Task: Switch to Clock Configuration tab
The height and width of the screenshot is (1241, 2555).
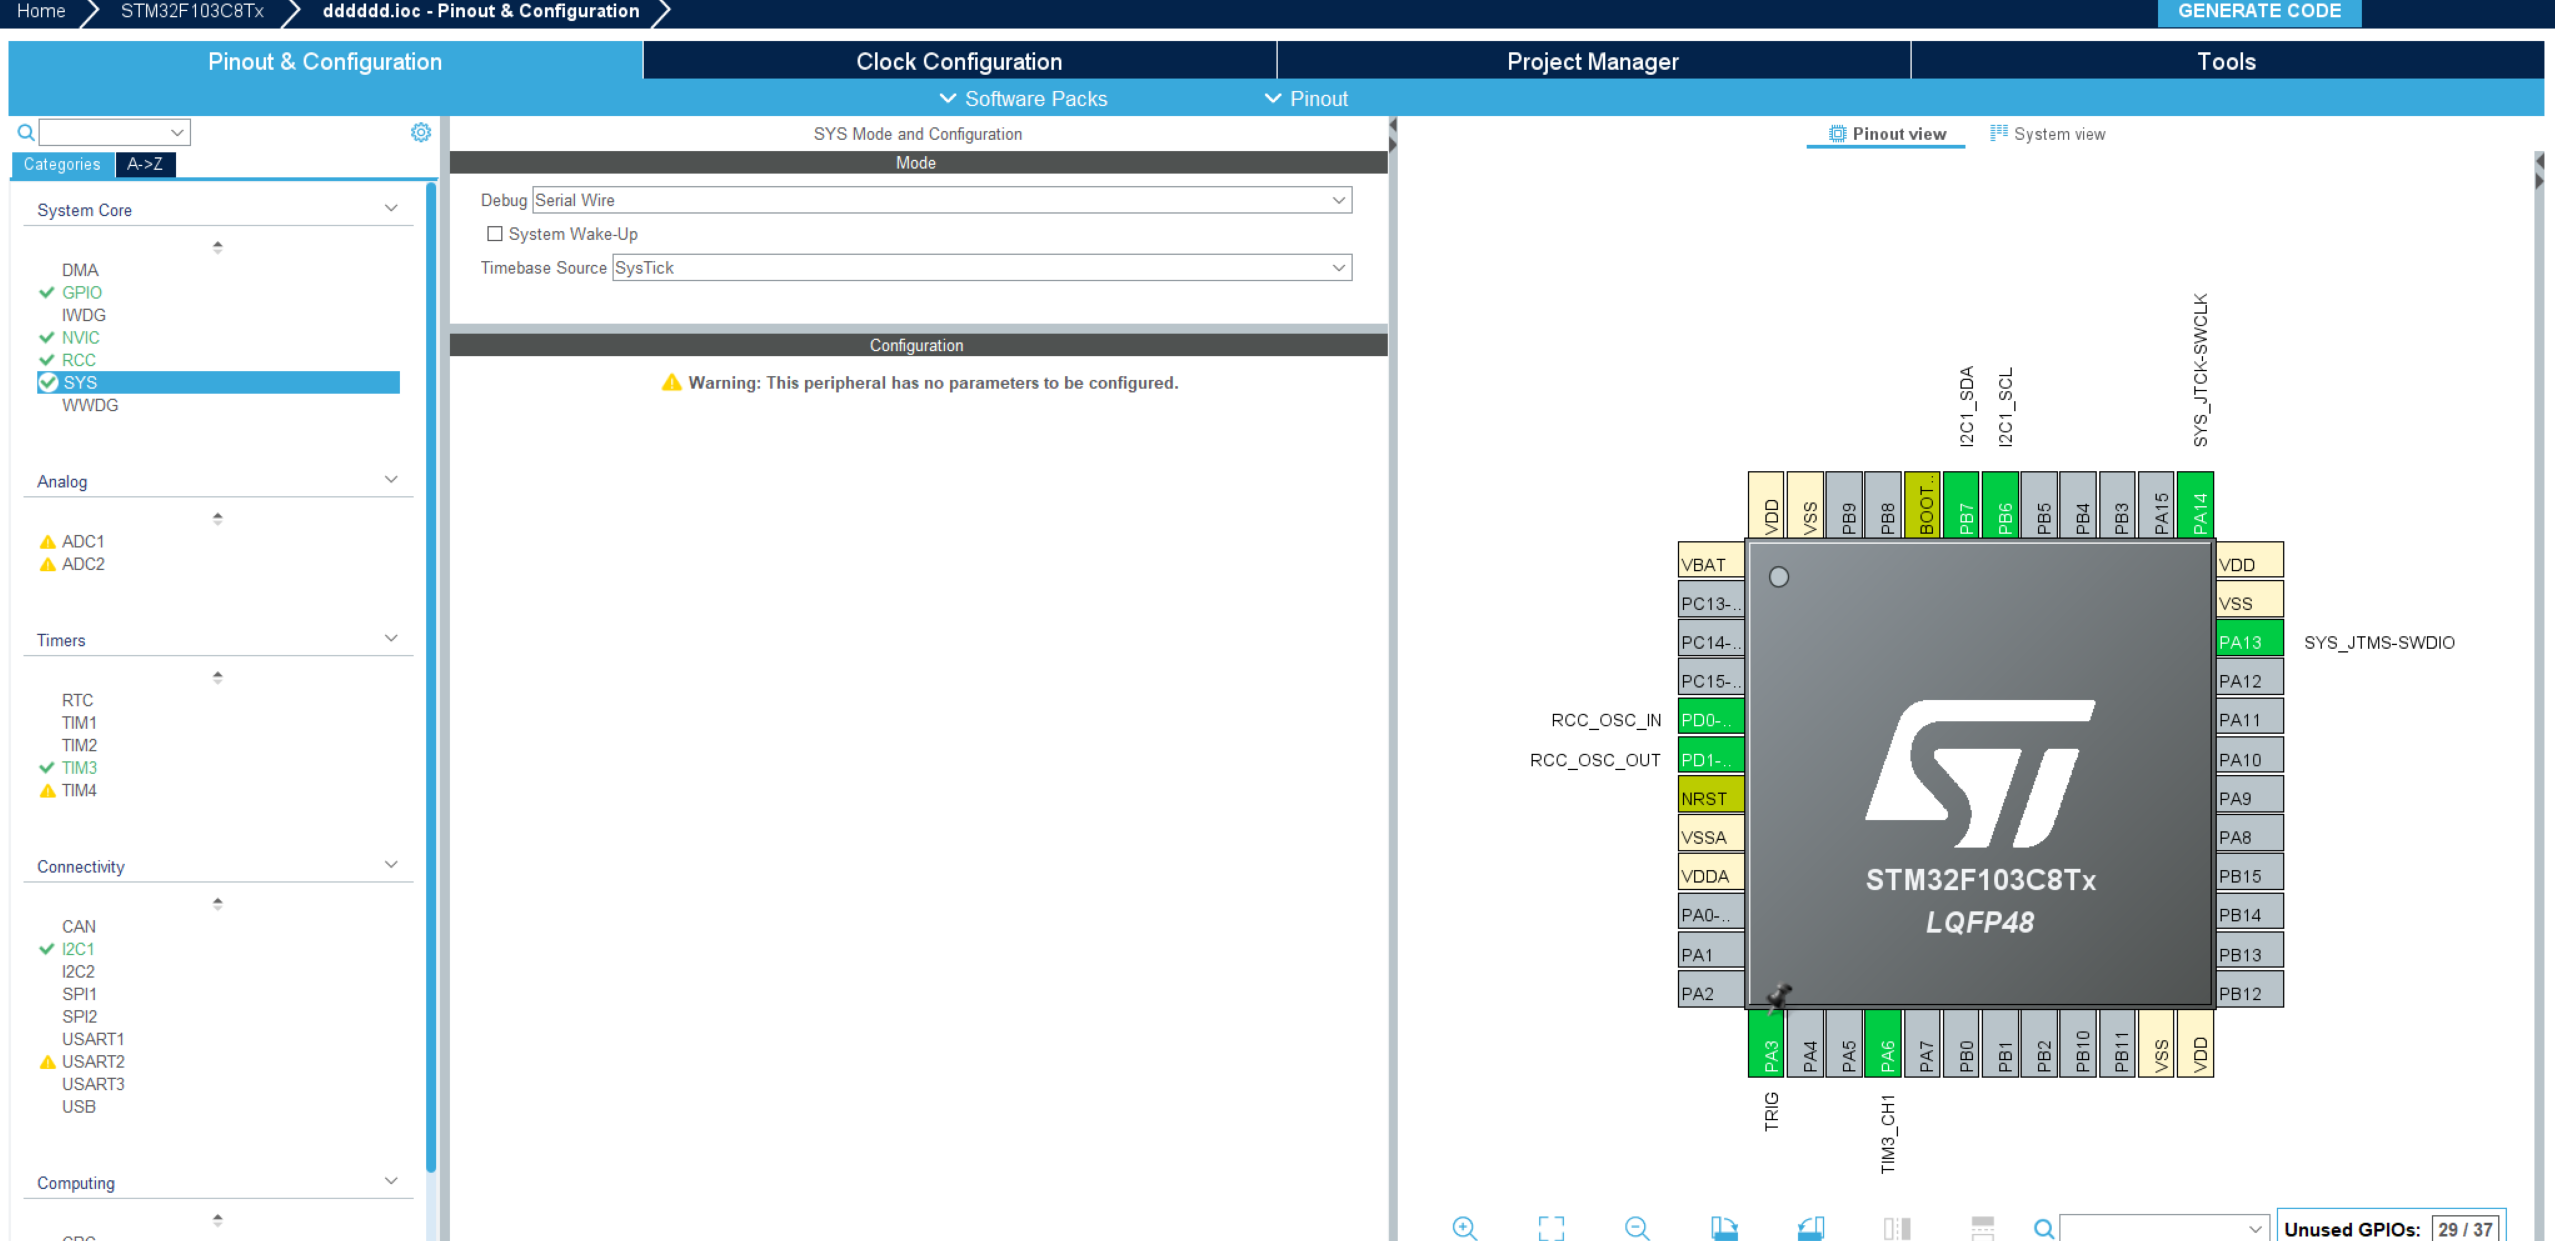Action: point(958,61)
